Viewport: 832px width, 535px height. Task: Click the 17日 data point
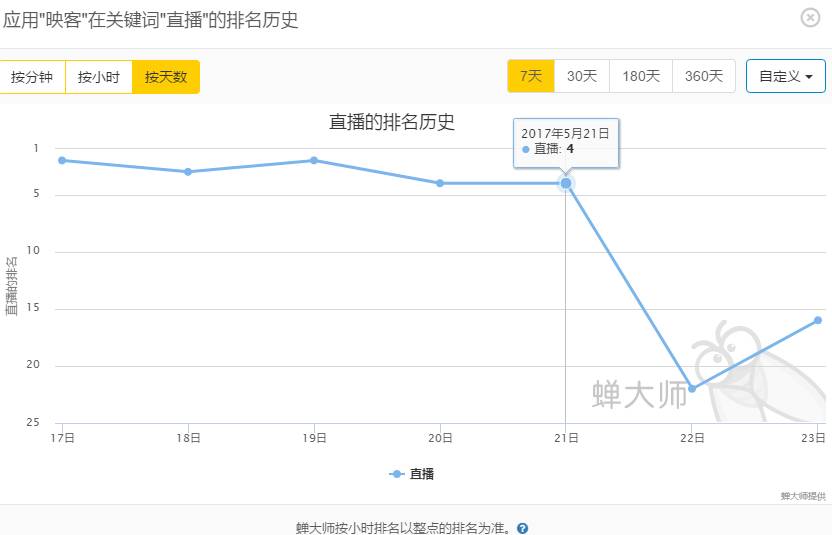coord(62,160)
